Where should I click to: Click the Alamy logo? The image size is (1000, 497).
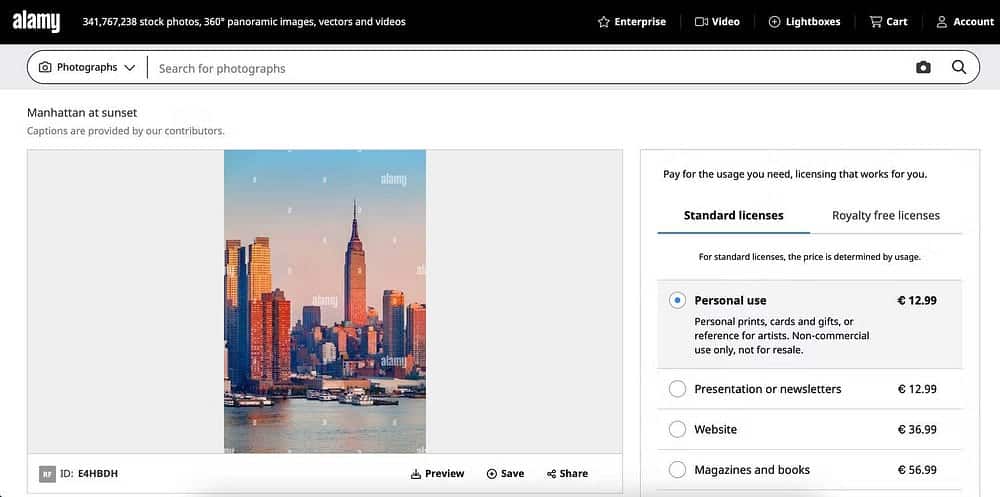click(x=36, y=21)
